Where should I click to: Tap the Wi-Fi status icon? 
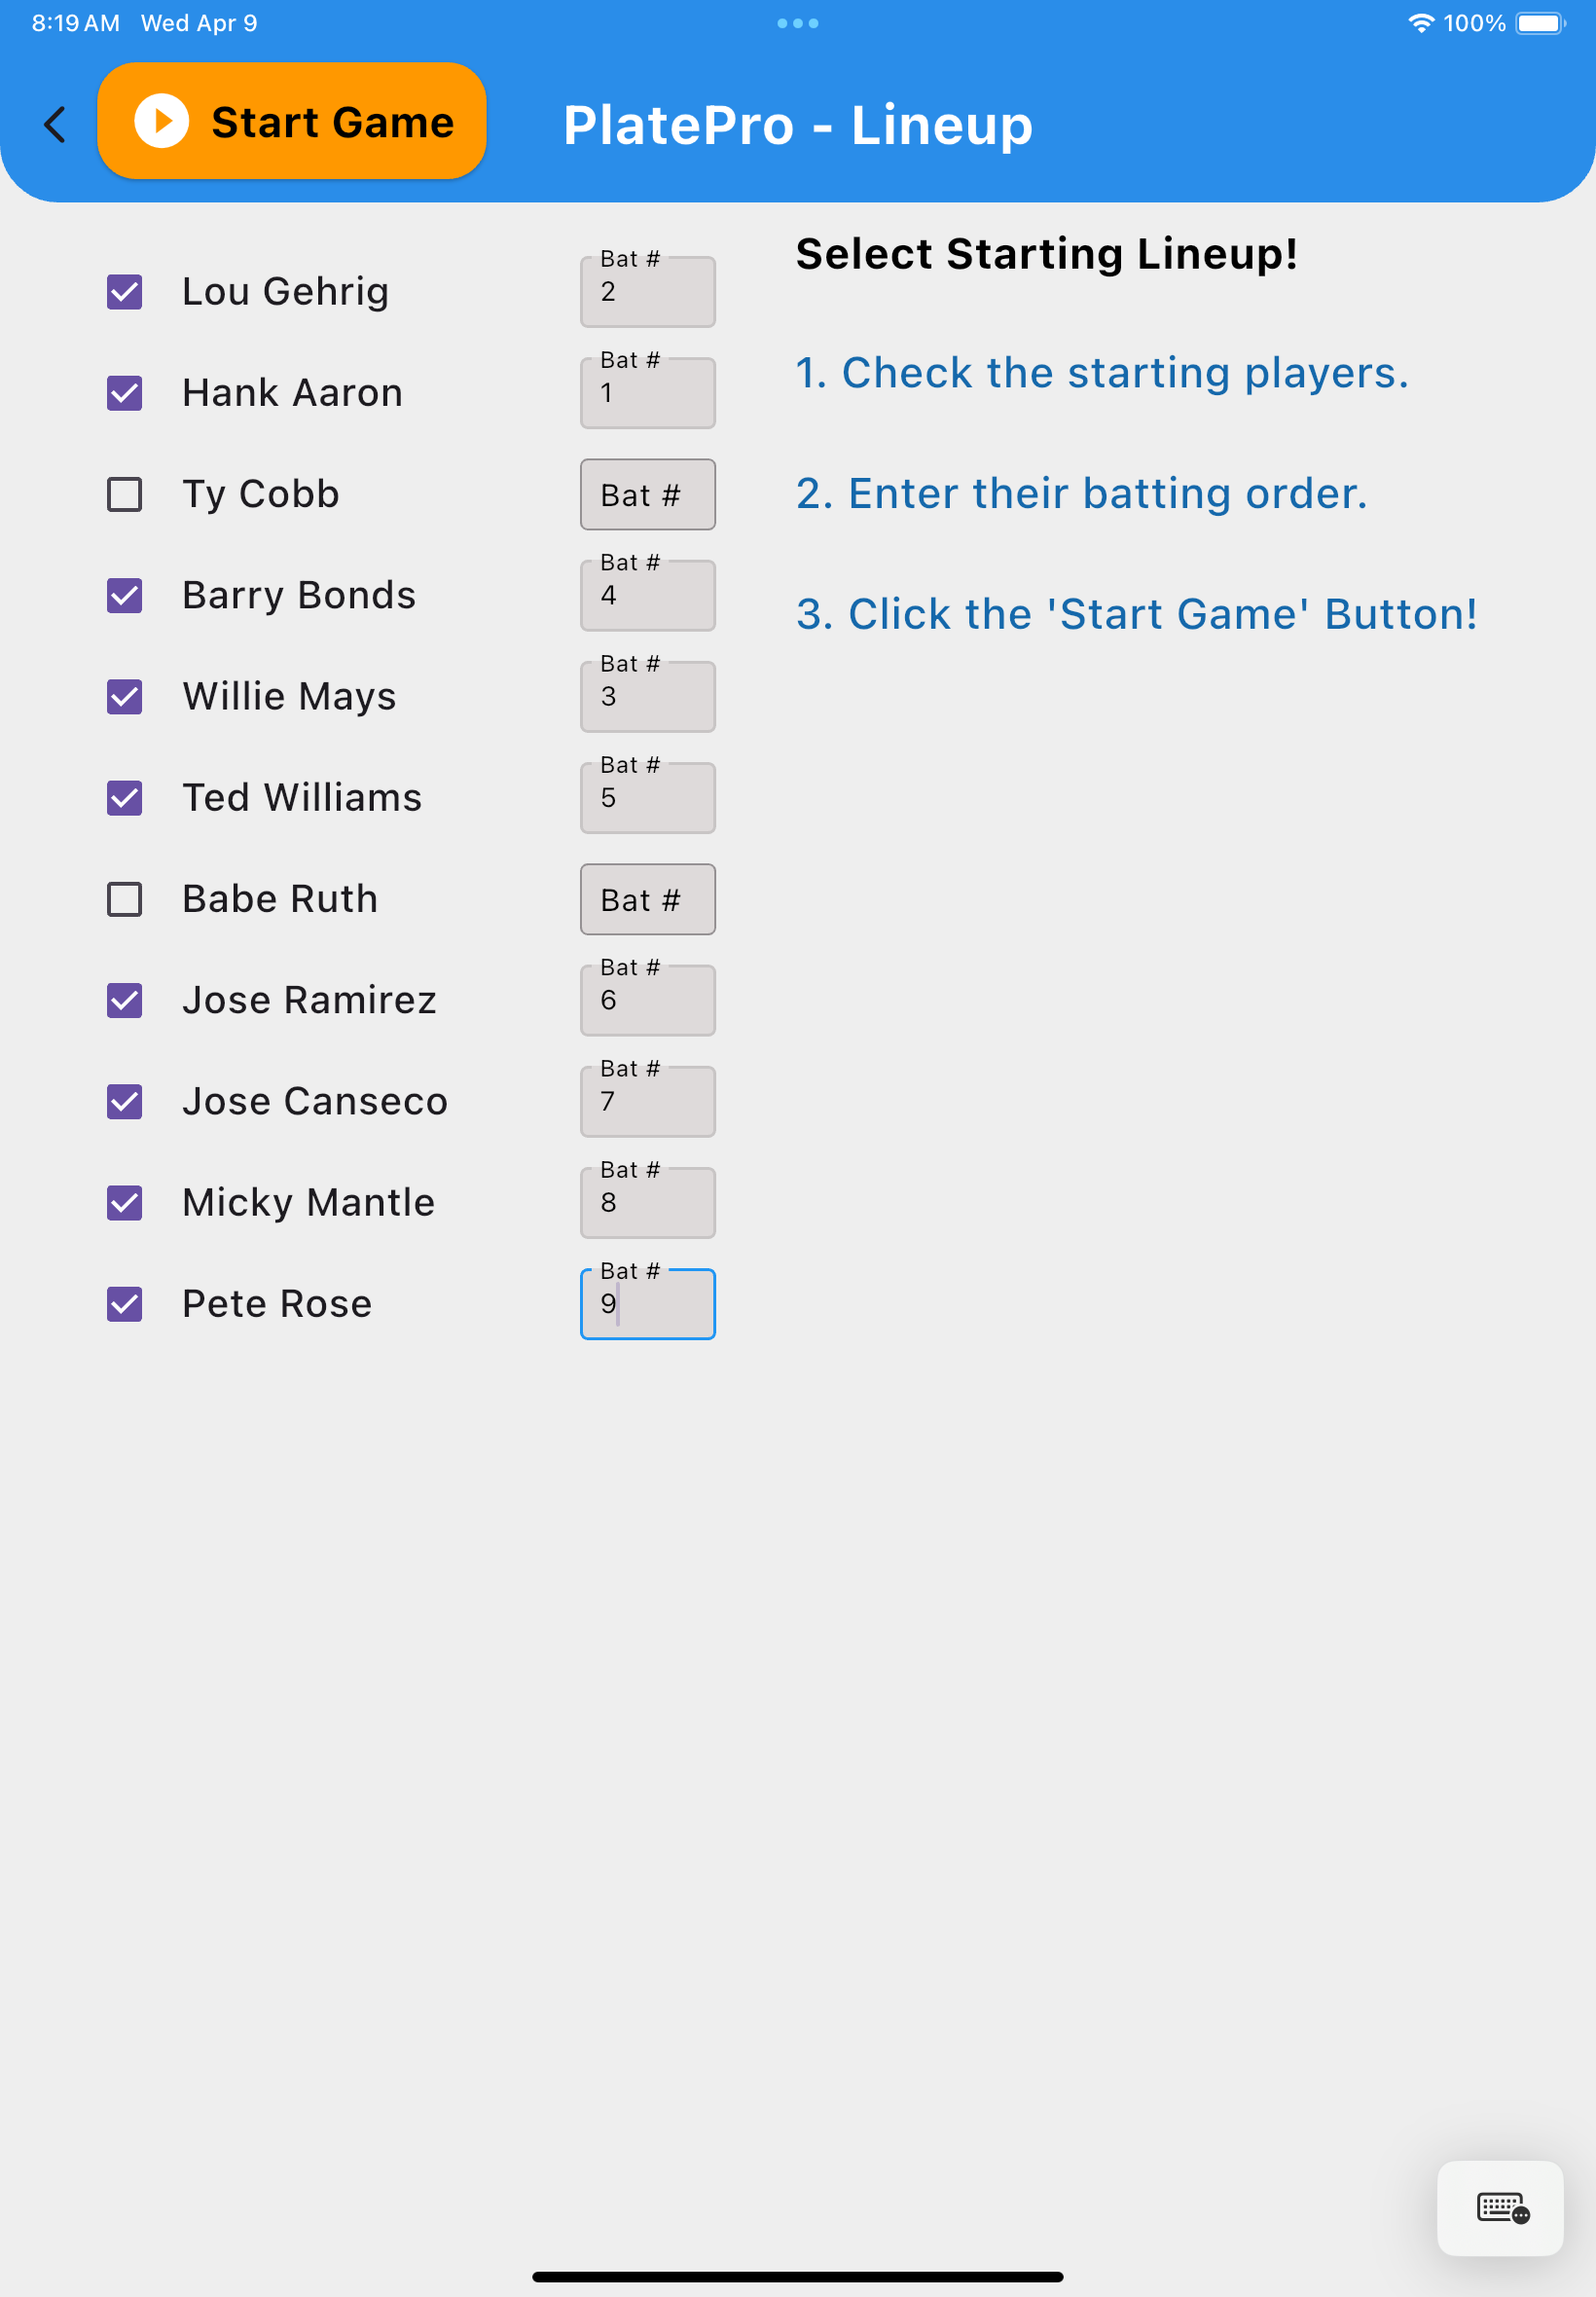[1424, 22]
